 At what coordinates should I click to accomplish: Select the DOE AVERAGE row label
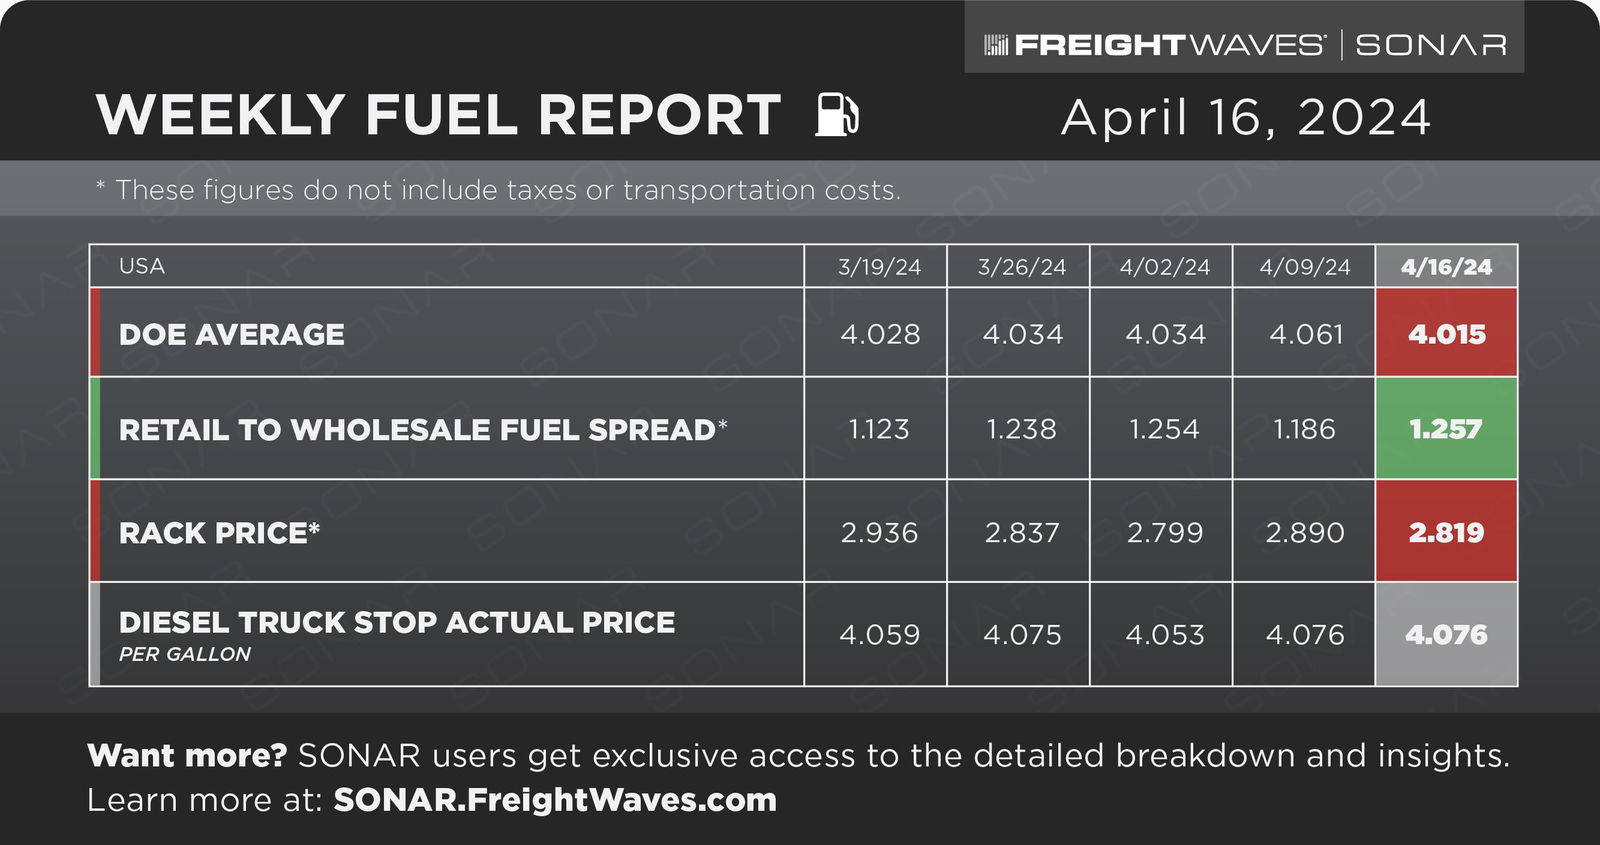[232, 334]
